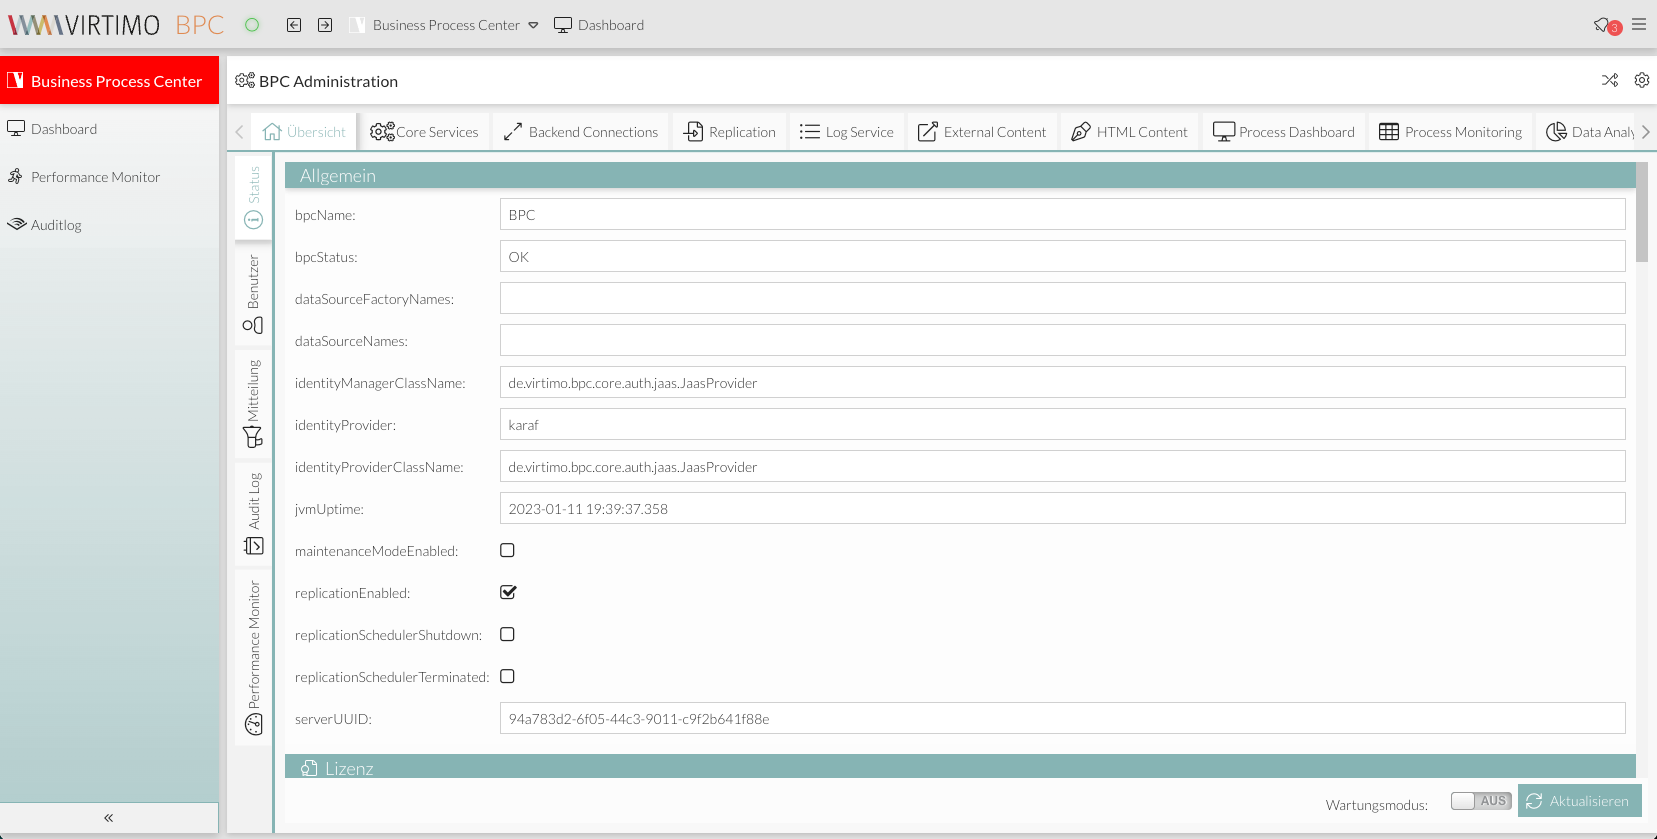Screen dimensions: 1657x839
Task: Click the Aktualisieren button
Action: (x=1579, y=801)
